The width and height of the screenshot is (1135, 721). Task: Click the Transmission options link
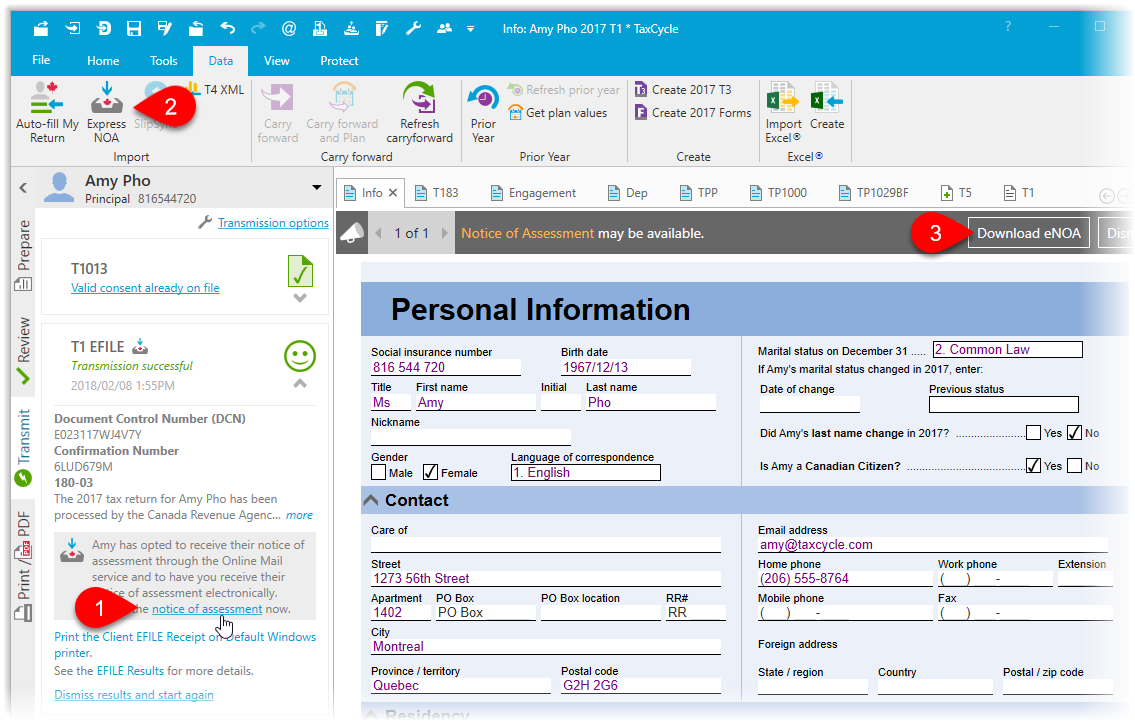(273, 223)
